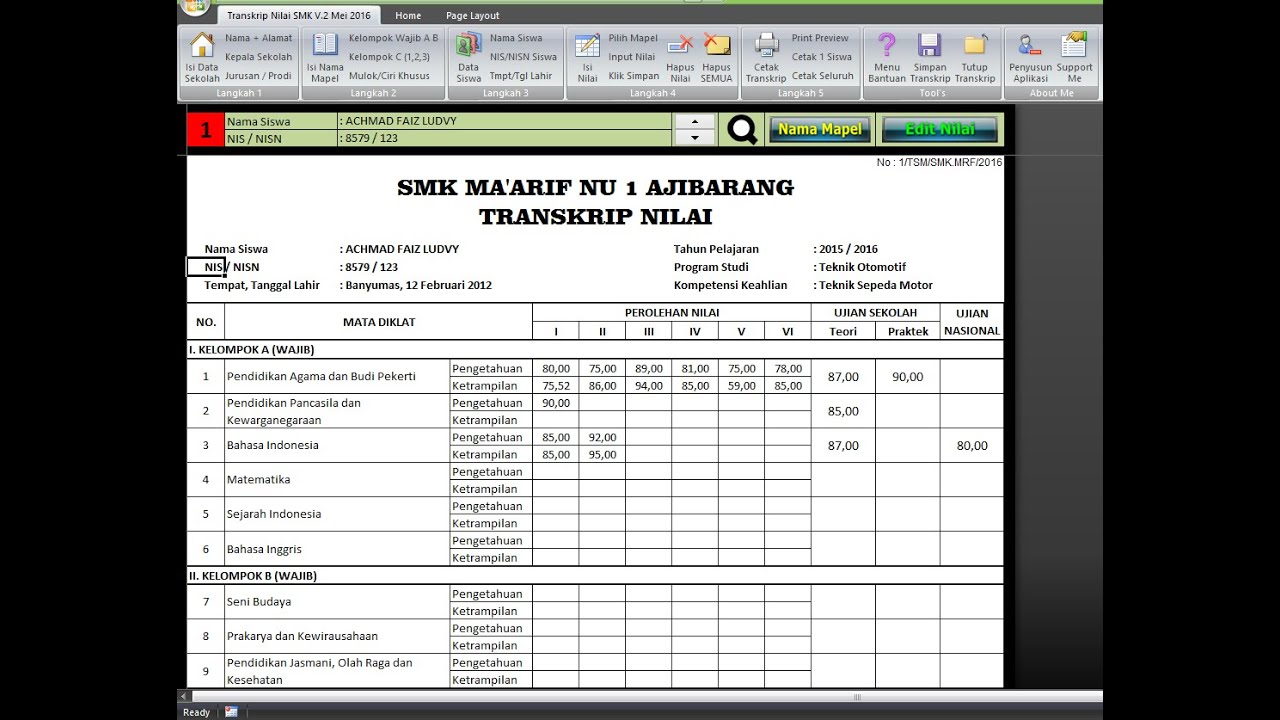The image size is (1280, 720).
Task: Click the 92,00 Bahasa Indonesia Pengetahuan value
Action: click(x=602, y=437)
